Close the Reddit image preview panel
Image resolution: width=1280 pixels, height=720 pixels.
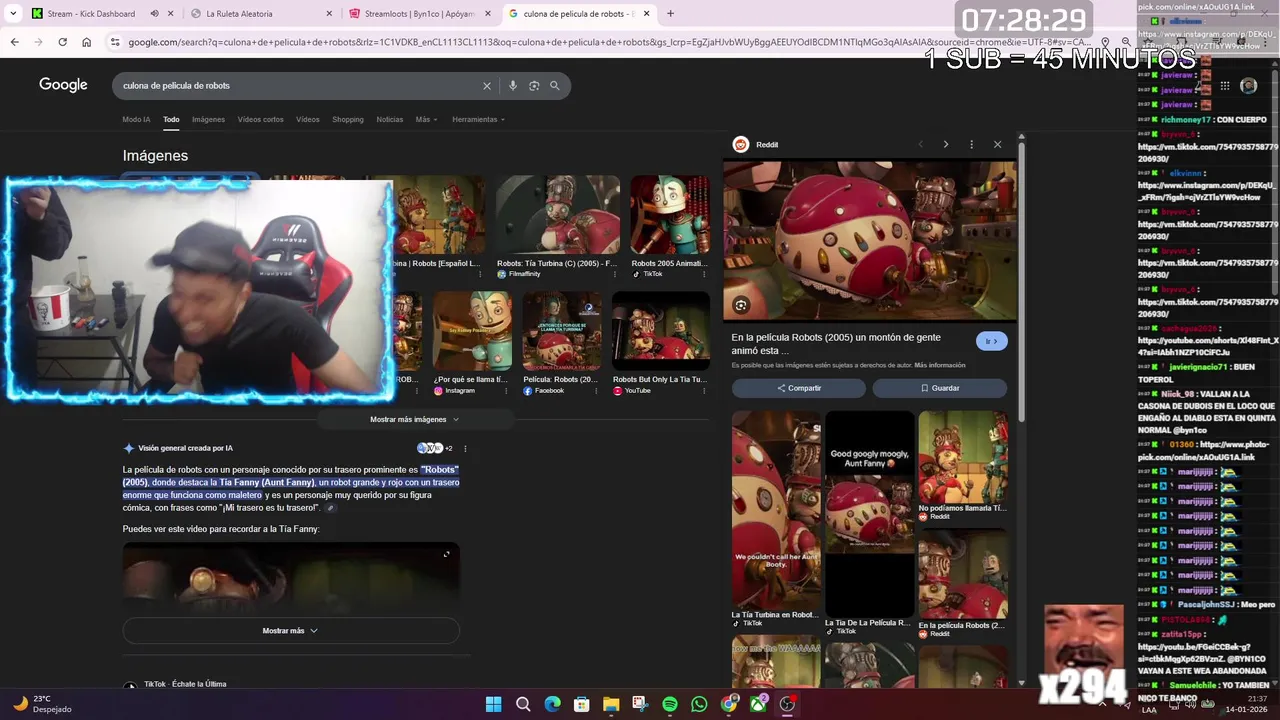tap(997, 144)
